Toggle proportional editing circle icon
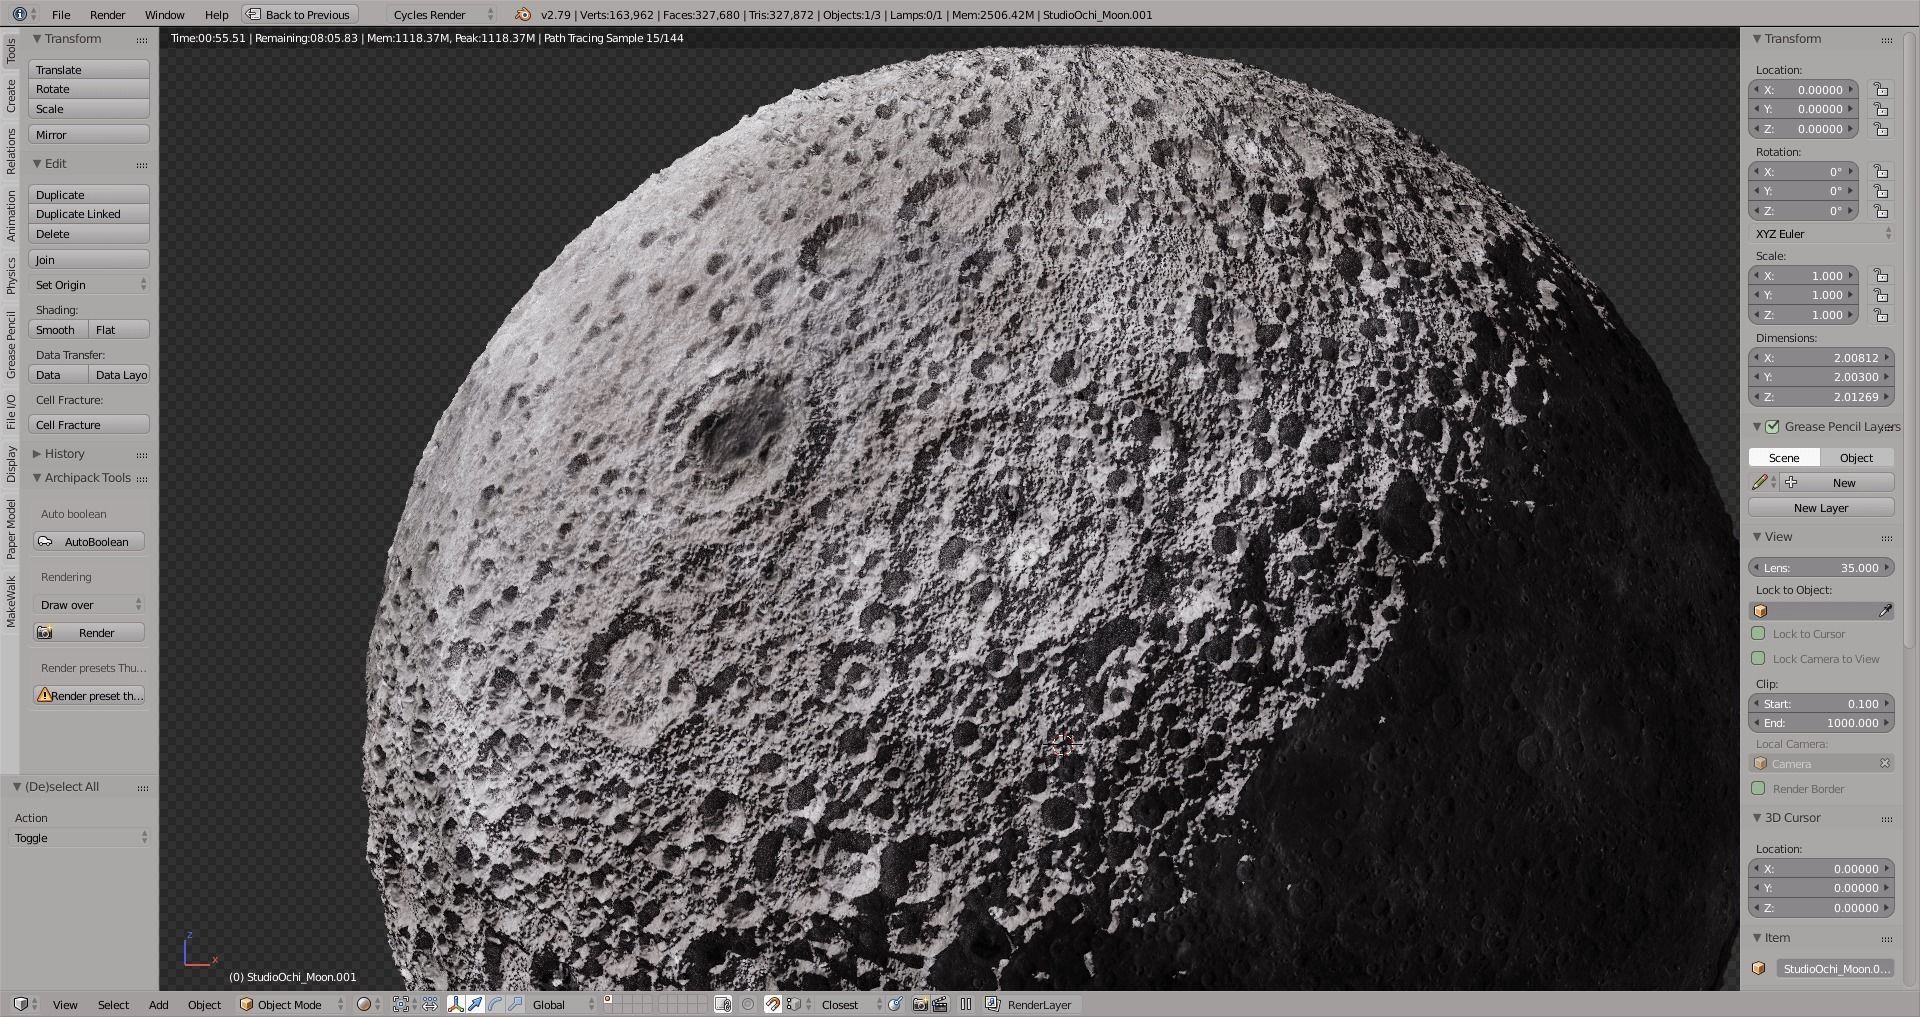1920x1017 pixels. coord(748,1004)
